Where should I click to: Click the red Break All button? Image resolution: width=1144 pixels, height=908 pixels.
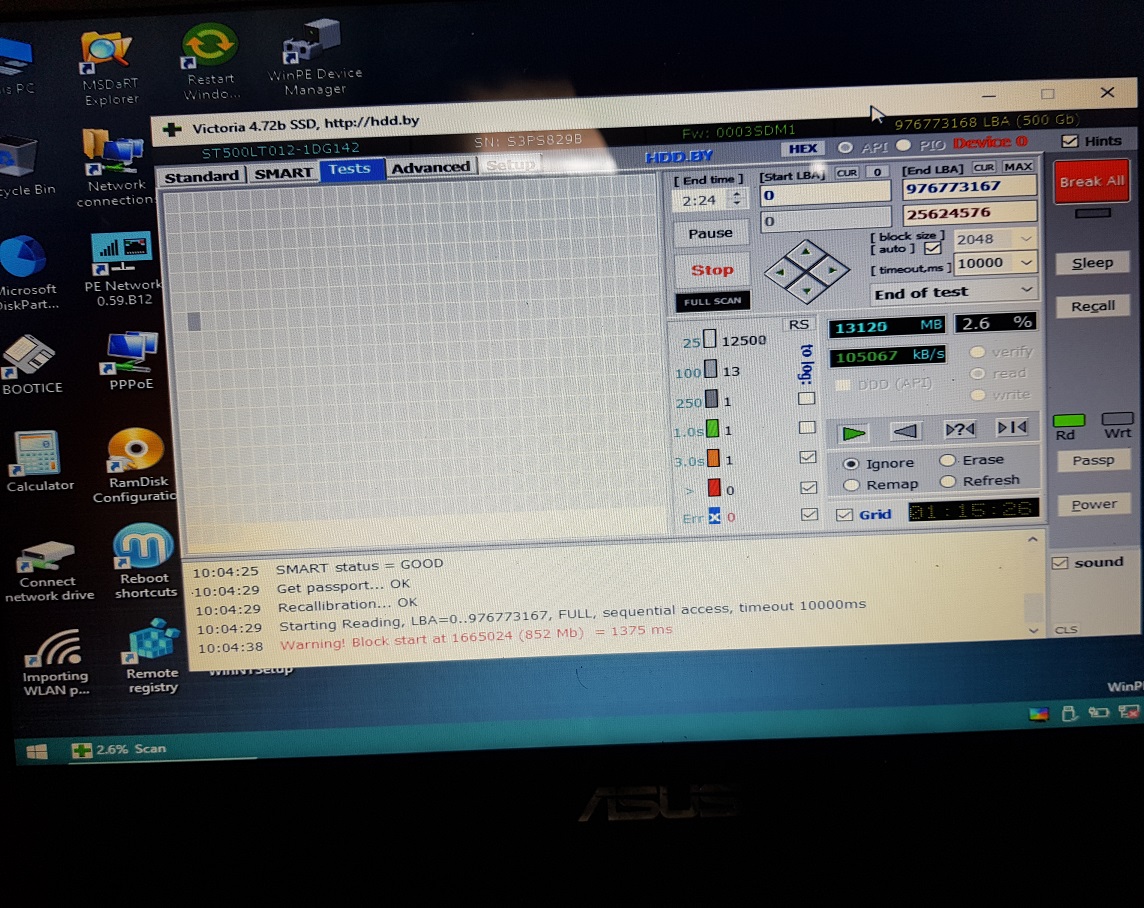(1091, 181)
